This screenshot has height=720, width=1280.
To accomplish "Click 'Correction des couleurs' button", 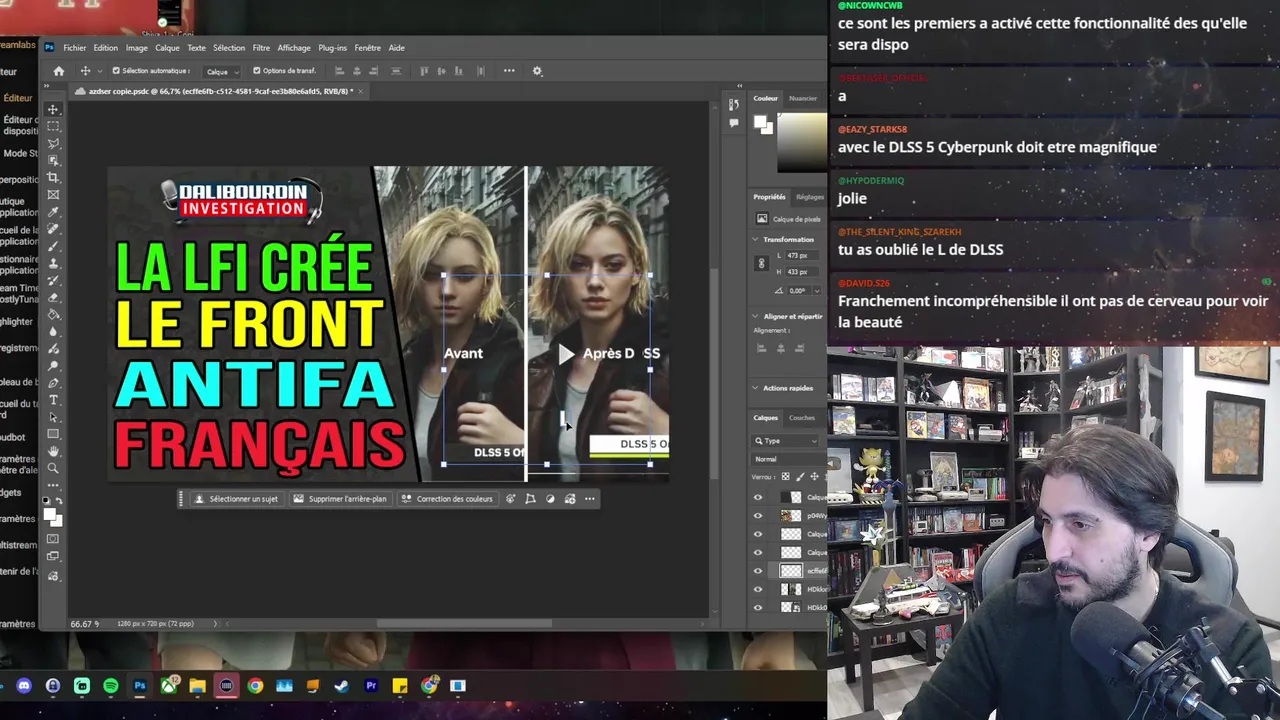I will click(447, 499).
